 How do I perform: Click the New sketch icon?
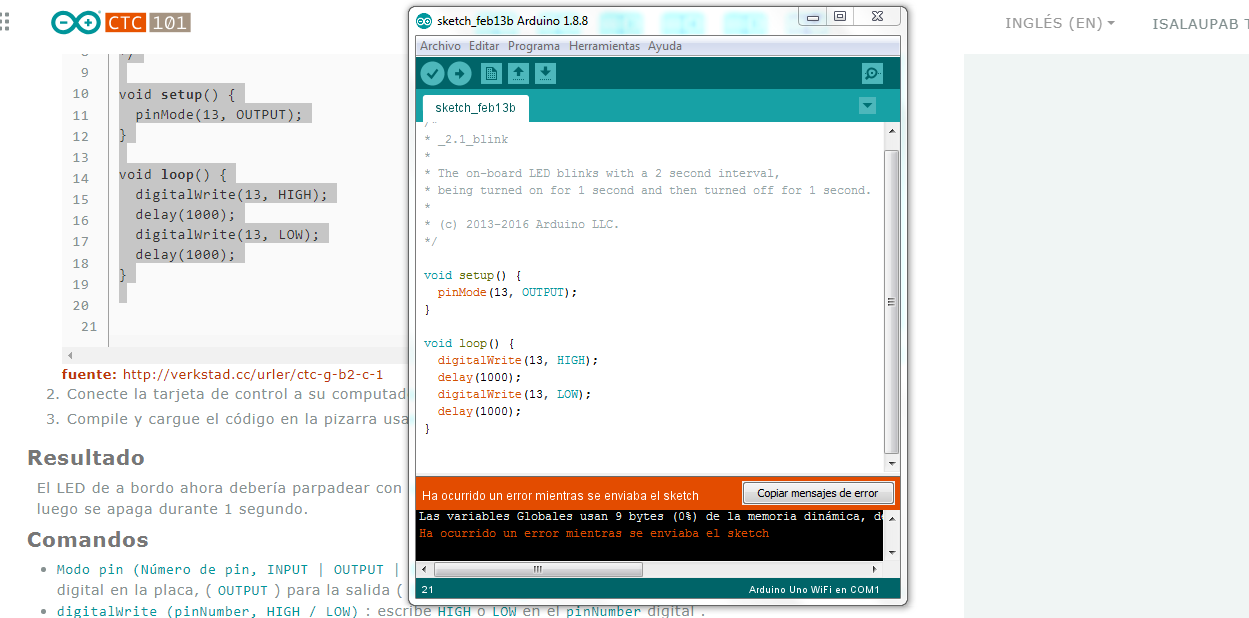[x=491, y=73]
